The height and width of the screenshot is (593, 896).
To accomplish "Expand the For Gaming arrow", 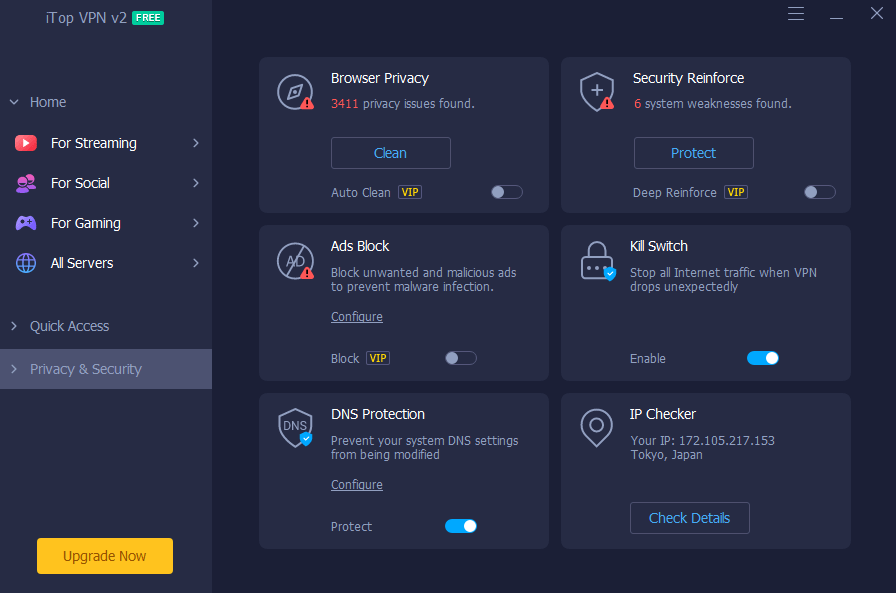I will tap(196, 223).
